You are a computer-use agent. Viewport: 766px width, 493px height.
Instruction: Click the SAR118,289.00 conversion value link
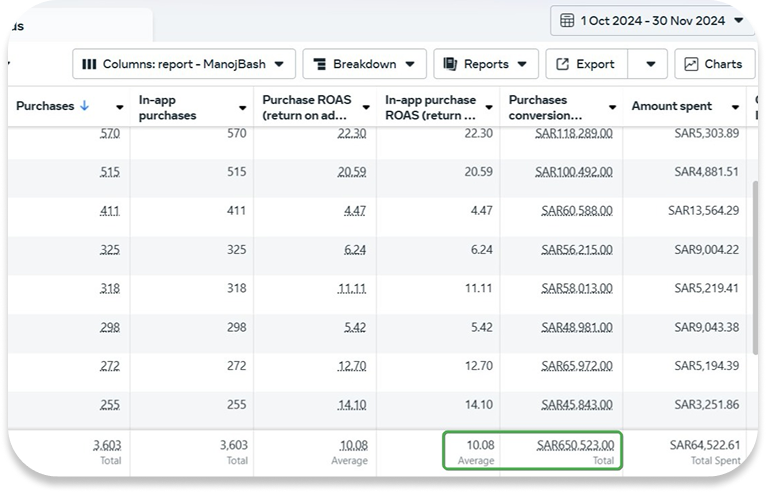(x=576, y=134)
